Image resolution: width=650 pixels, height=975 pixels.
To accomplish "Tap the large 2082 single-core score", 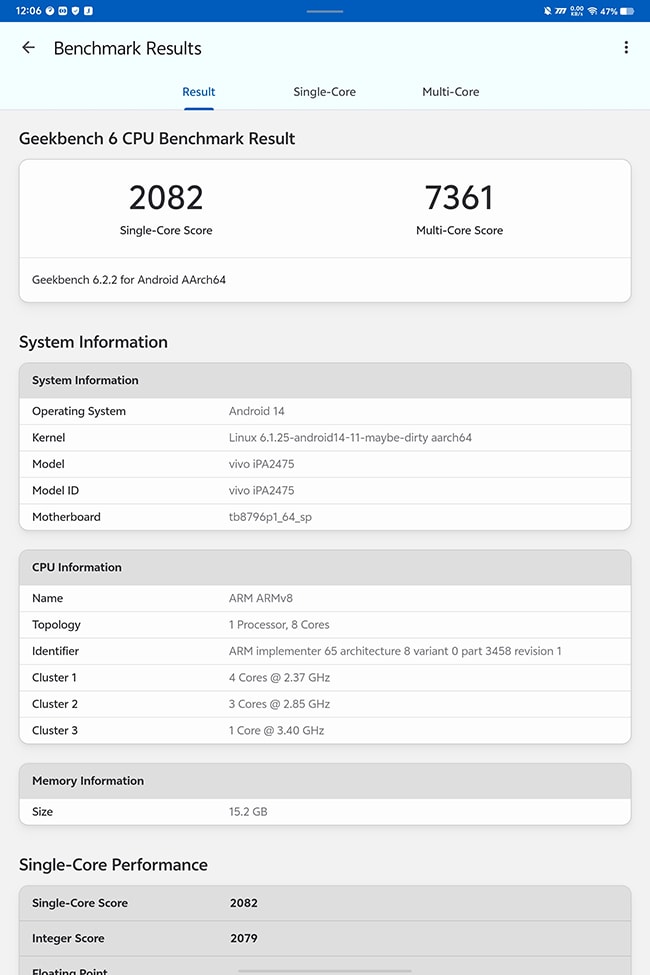I will 166,198.
